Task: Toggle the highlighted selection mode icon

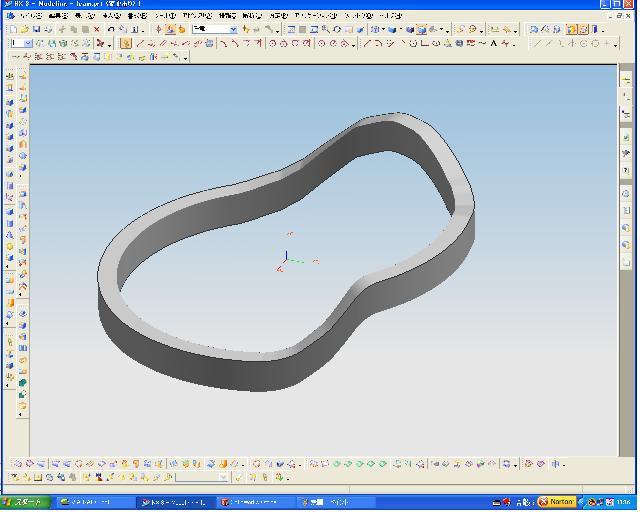Action: pyautogui.click(x=171, y=30)
